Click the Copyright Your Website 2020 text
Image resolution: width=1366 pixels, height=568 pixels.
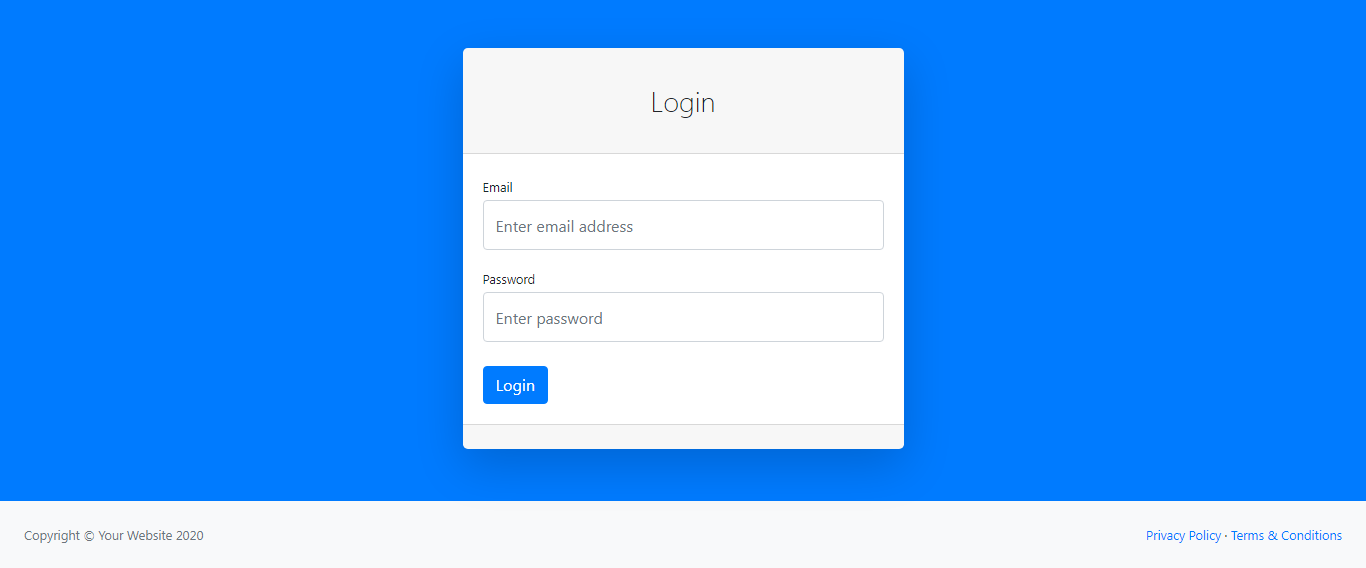coord(114,536)
